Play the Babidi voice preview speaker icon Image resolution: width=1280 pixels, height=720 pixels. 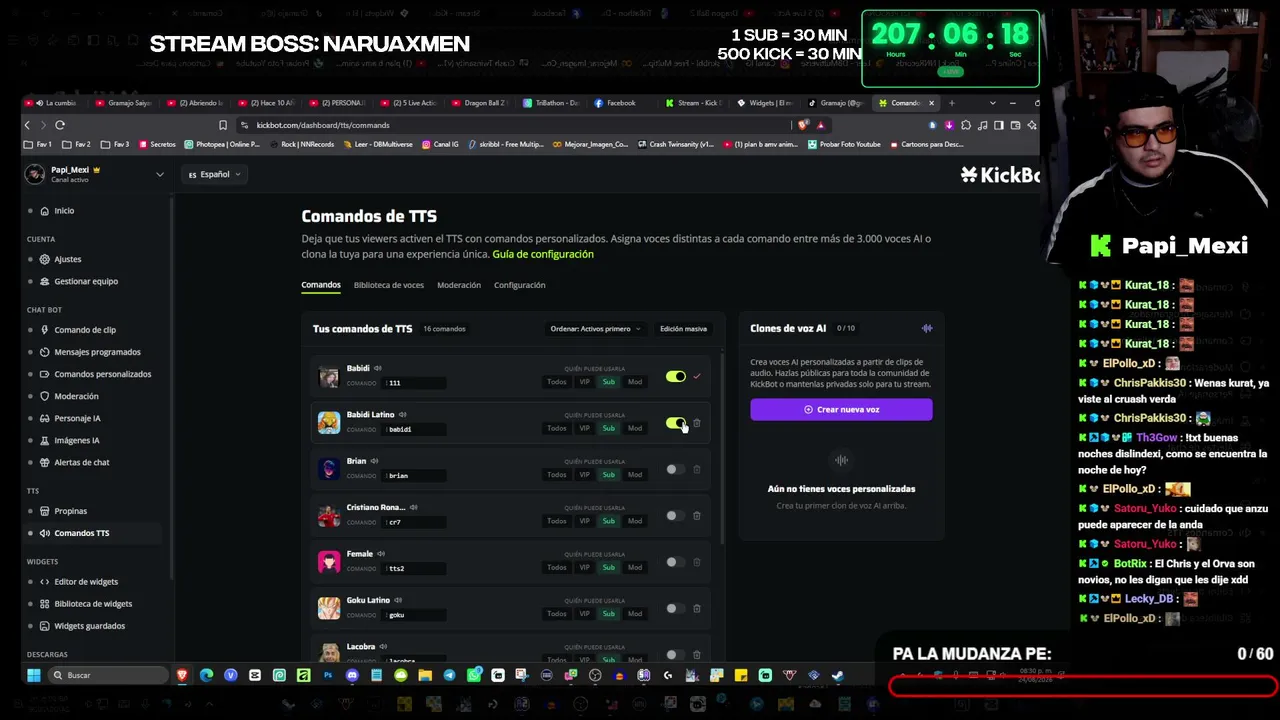(377, 368)
